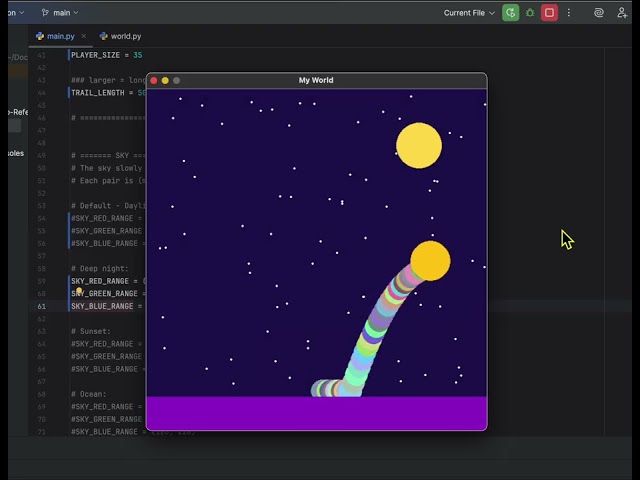Click commented #SKY_RED_RANGE on line 54
The width and height of the screenshot is (640, 480).
pyautogui.click(x=102, y=218)
